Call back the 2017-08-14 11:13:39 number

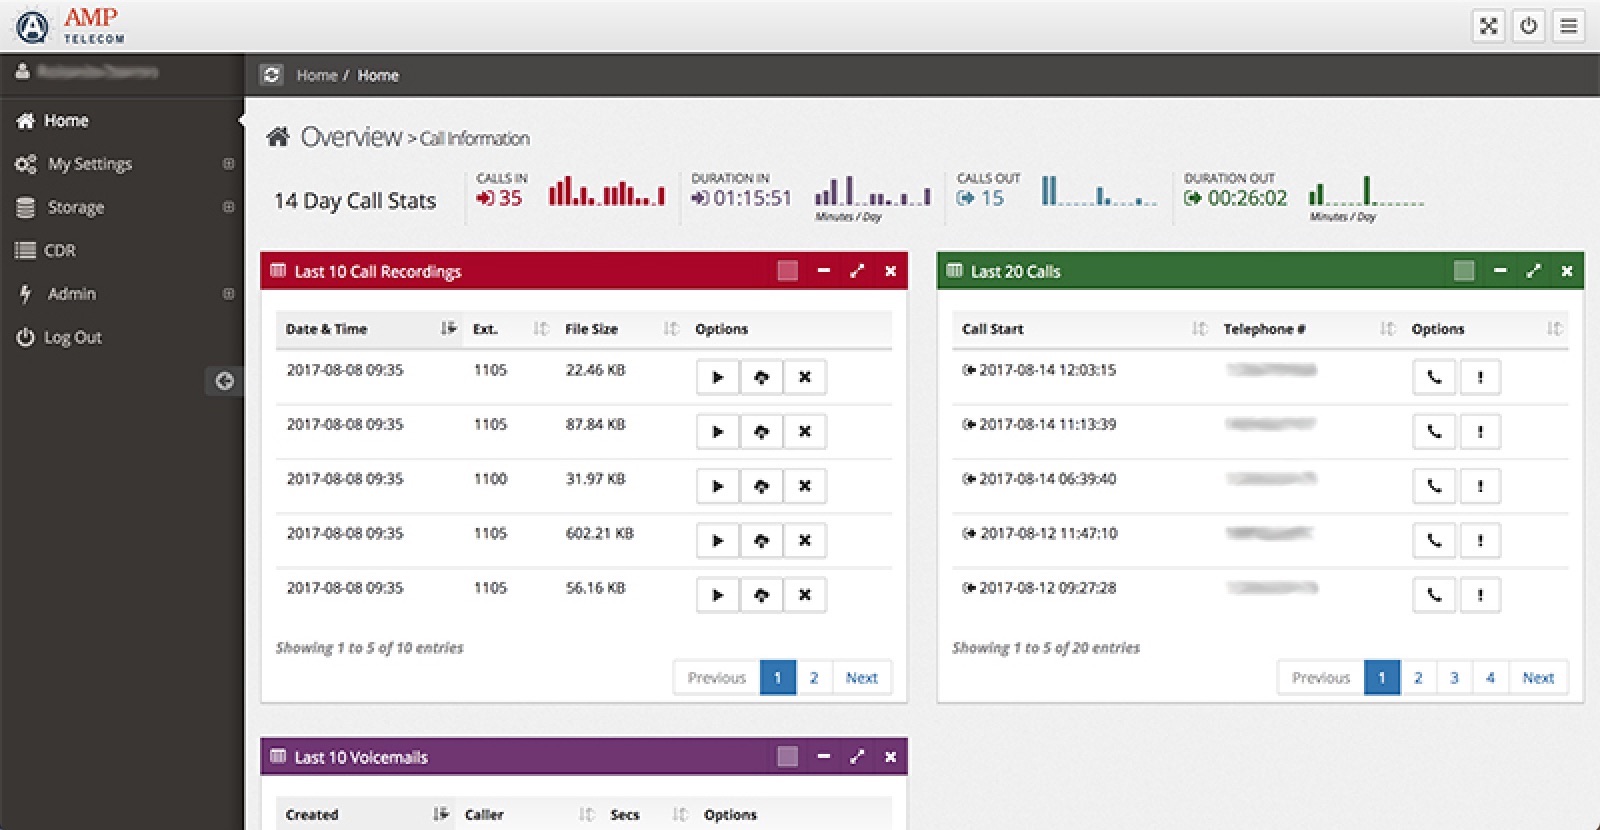click(1434, 432)
